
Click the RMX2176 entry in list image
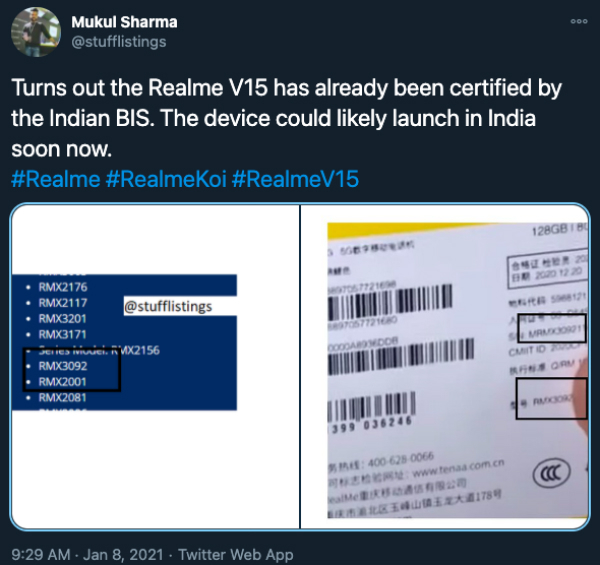pyautogui.click(x=63, y=287)
